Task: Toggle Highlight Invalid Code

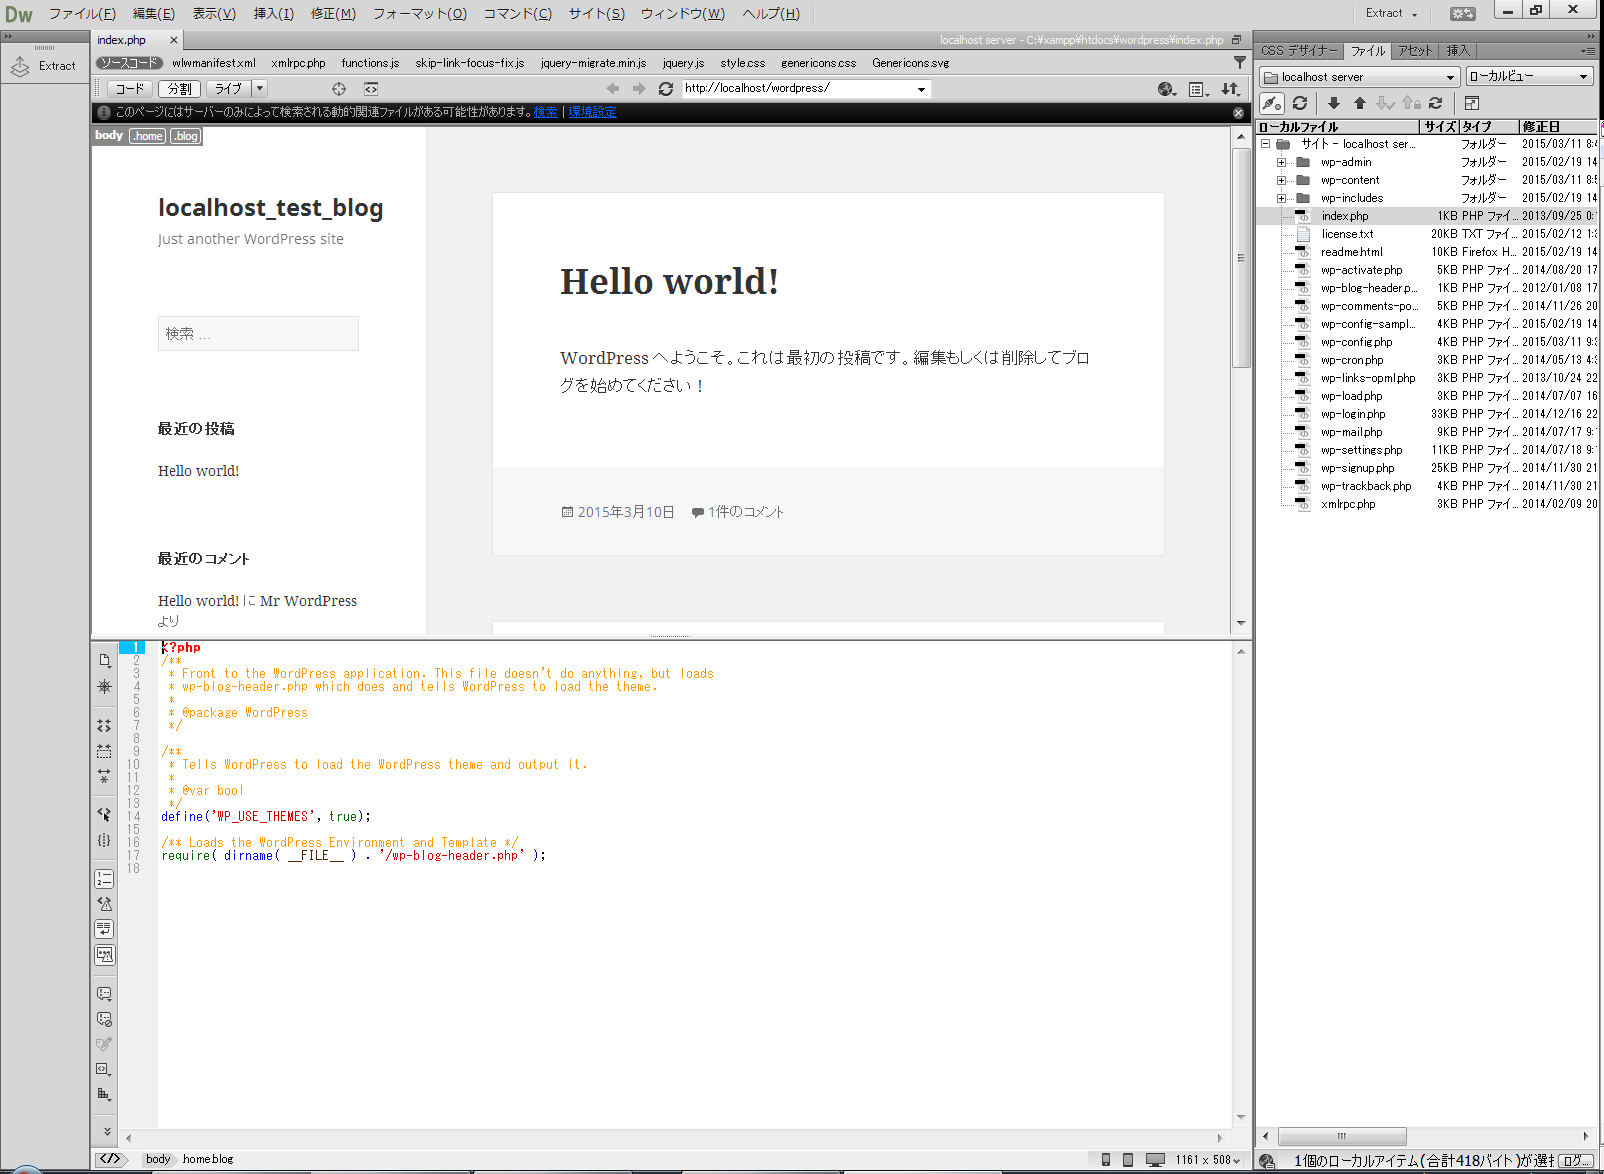Action: tap(104, 904)
